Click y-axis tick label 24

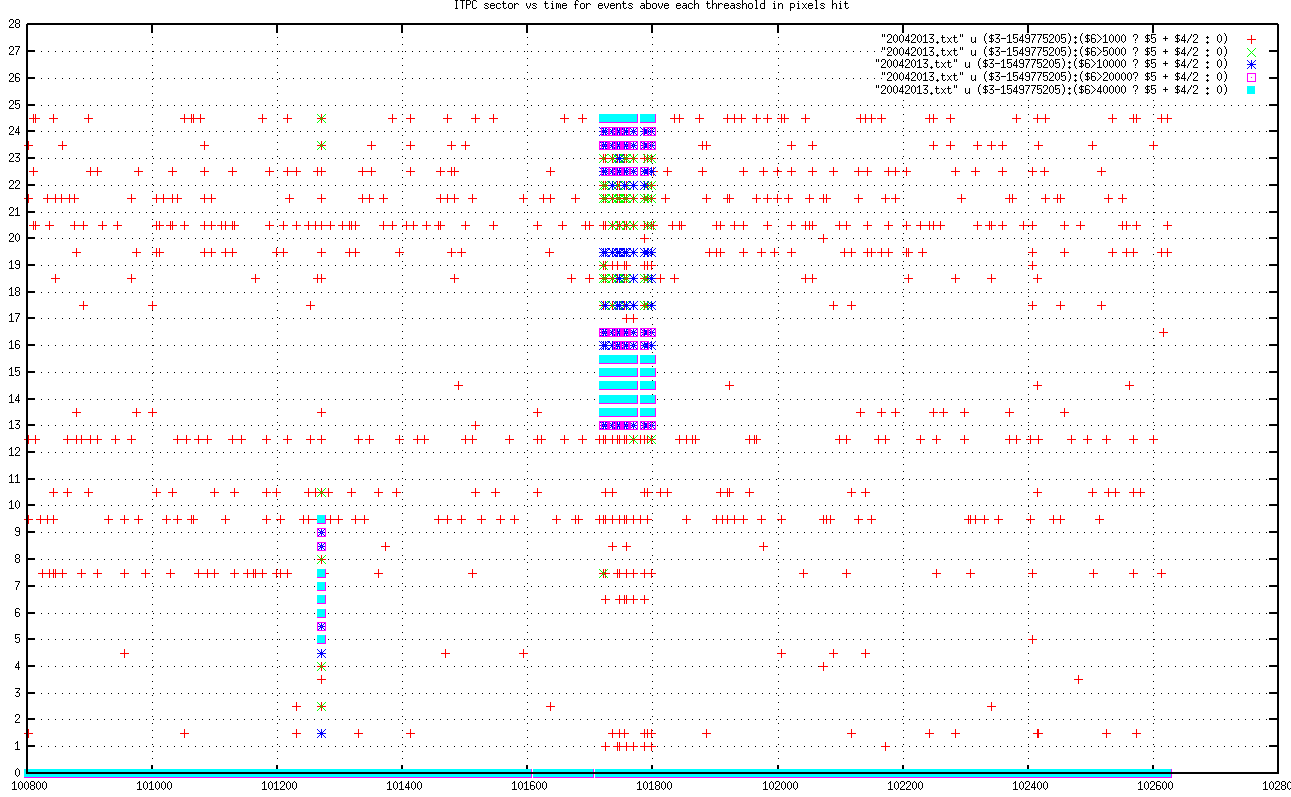14,131
